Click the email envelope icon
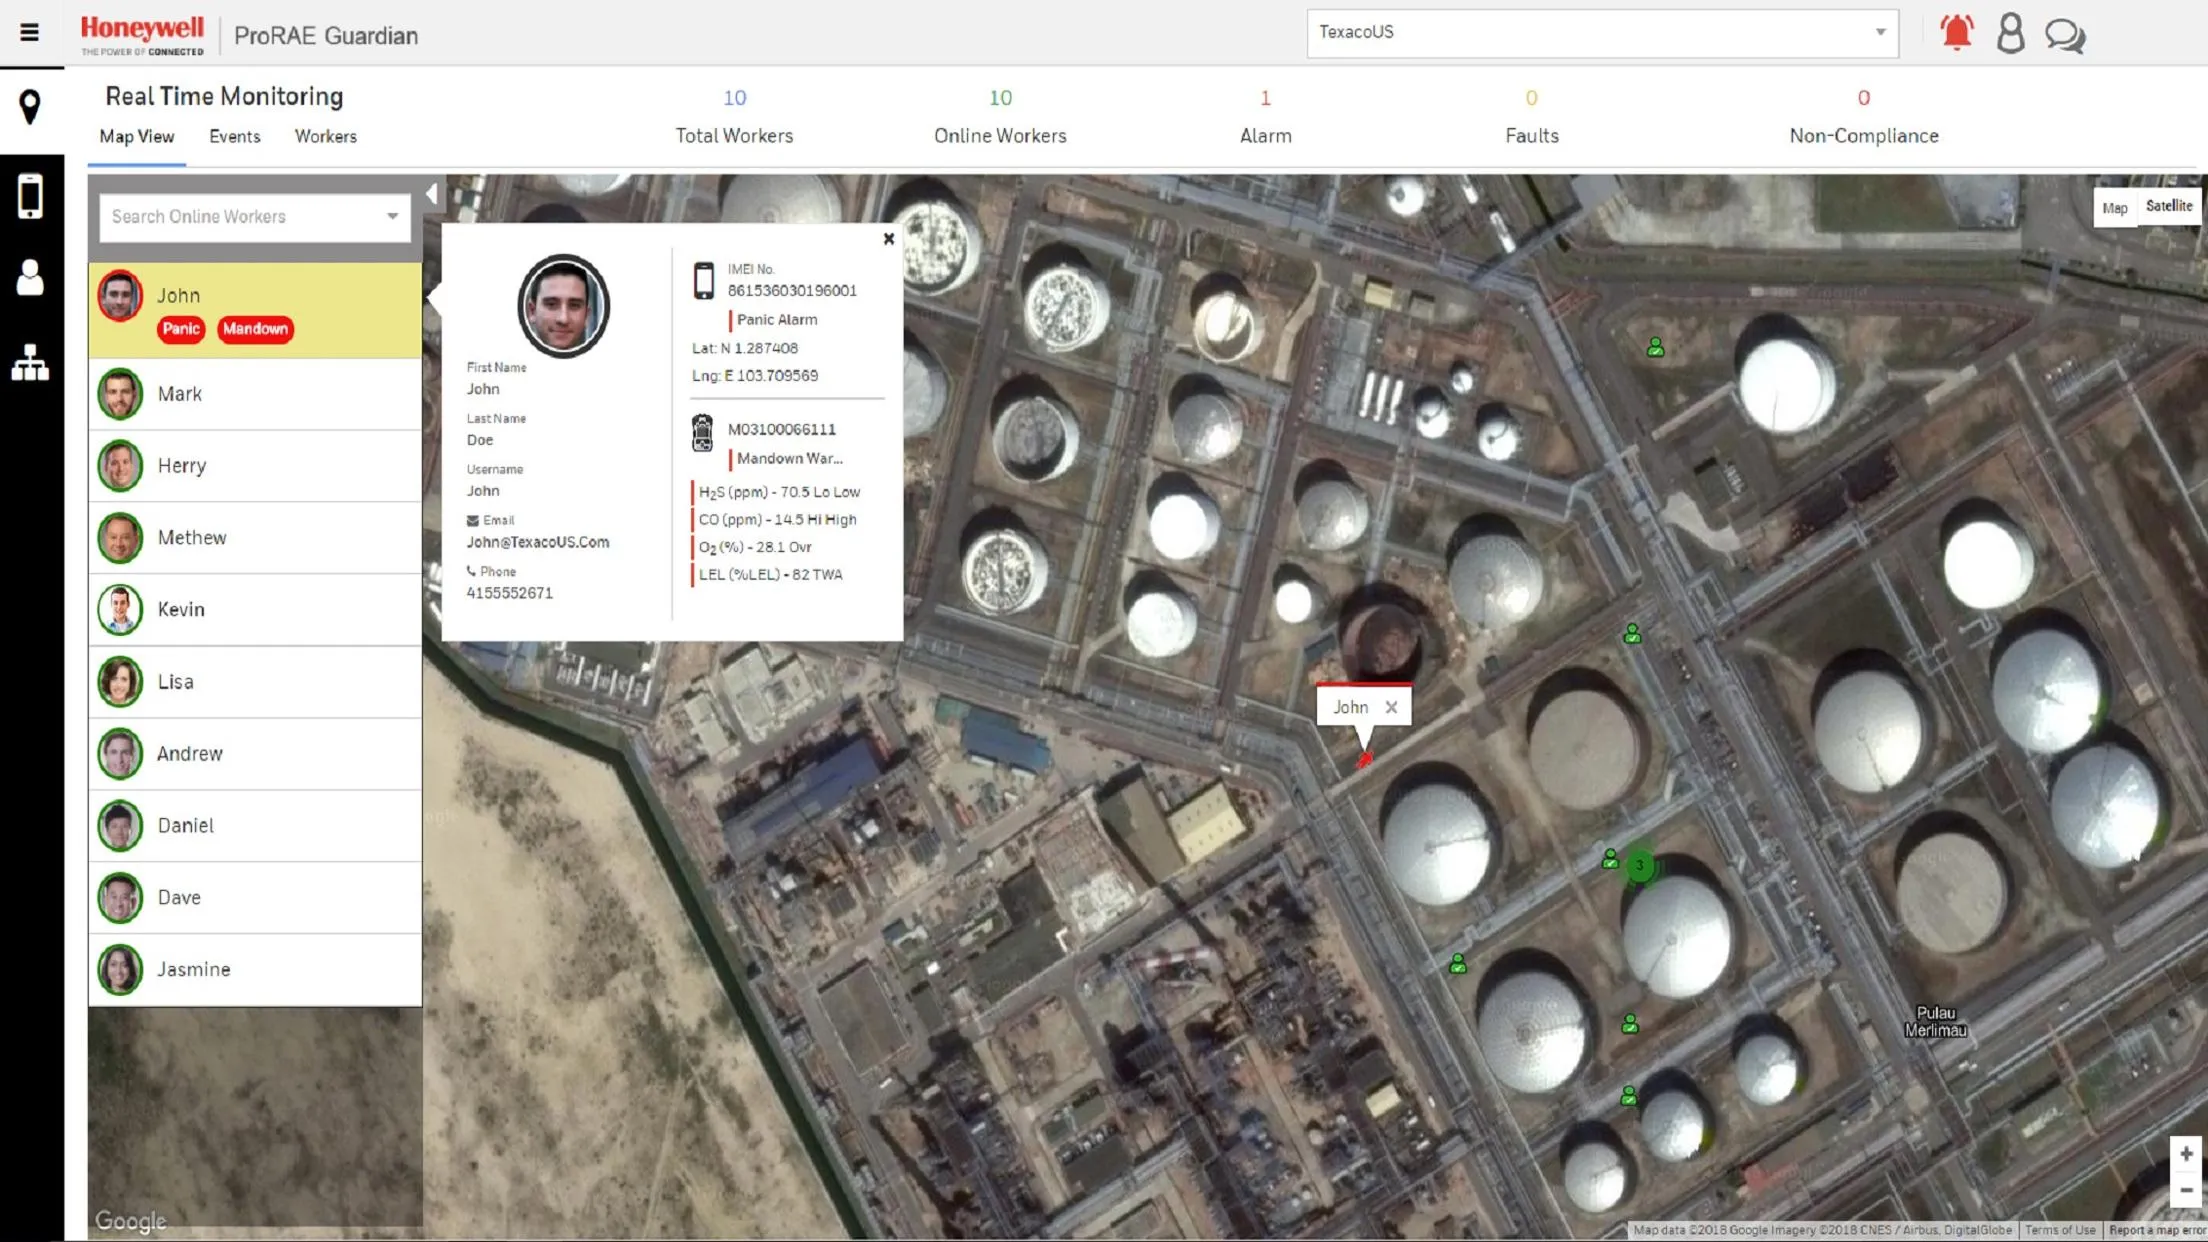2208x1242 pixels. [x=473, y=520]
